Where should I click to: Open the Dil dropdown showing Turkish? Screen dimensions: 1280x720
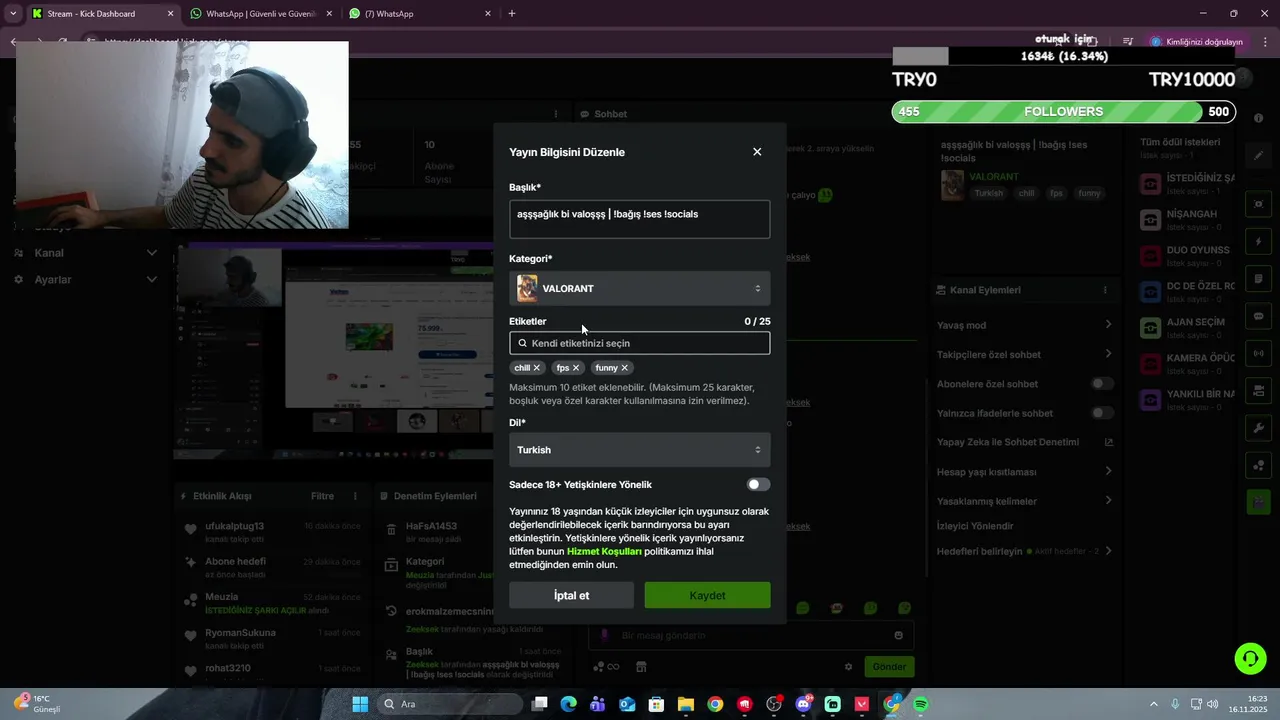pos(640,450)
